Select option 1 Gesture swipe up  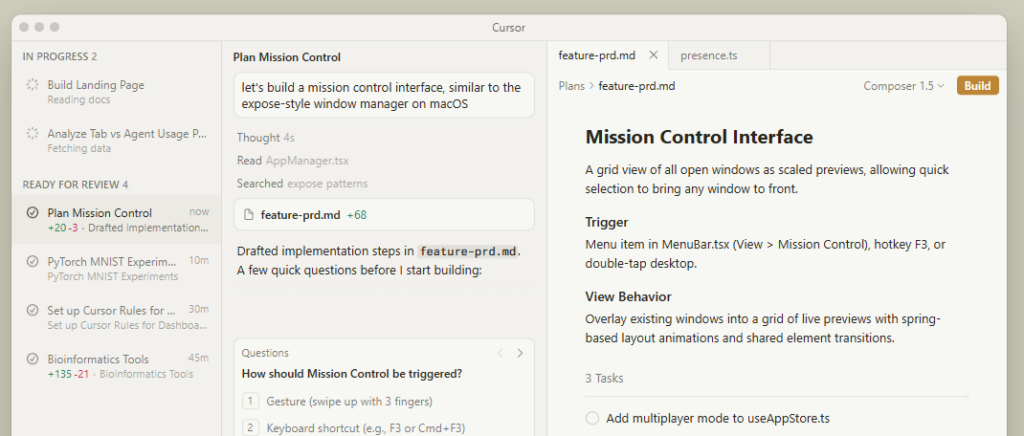384,401
